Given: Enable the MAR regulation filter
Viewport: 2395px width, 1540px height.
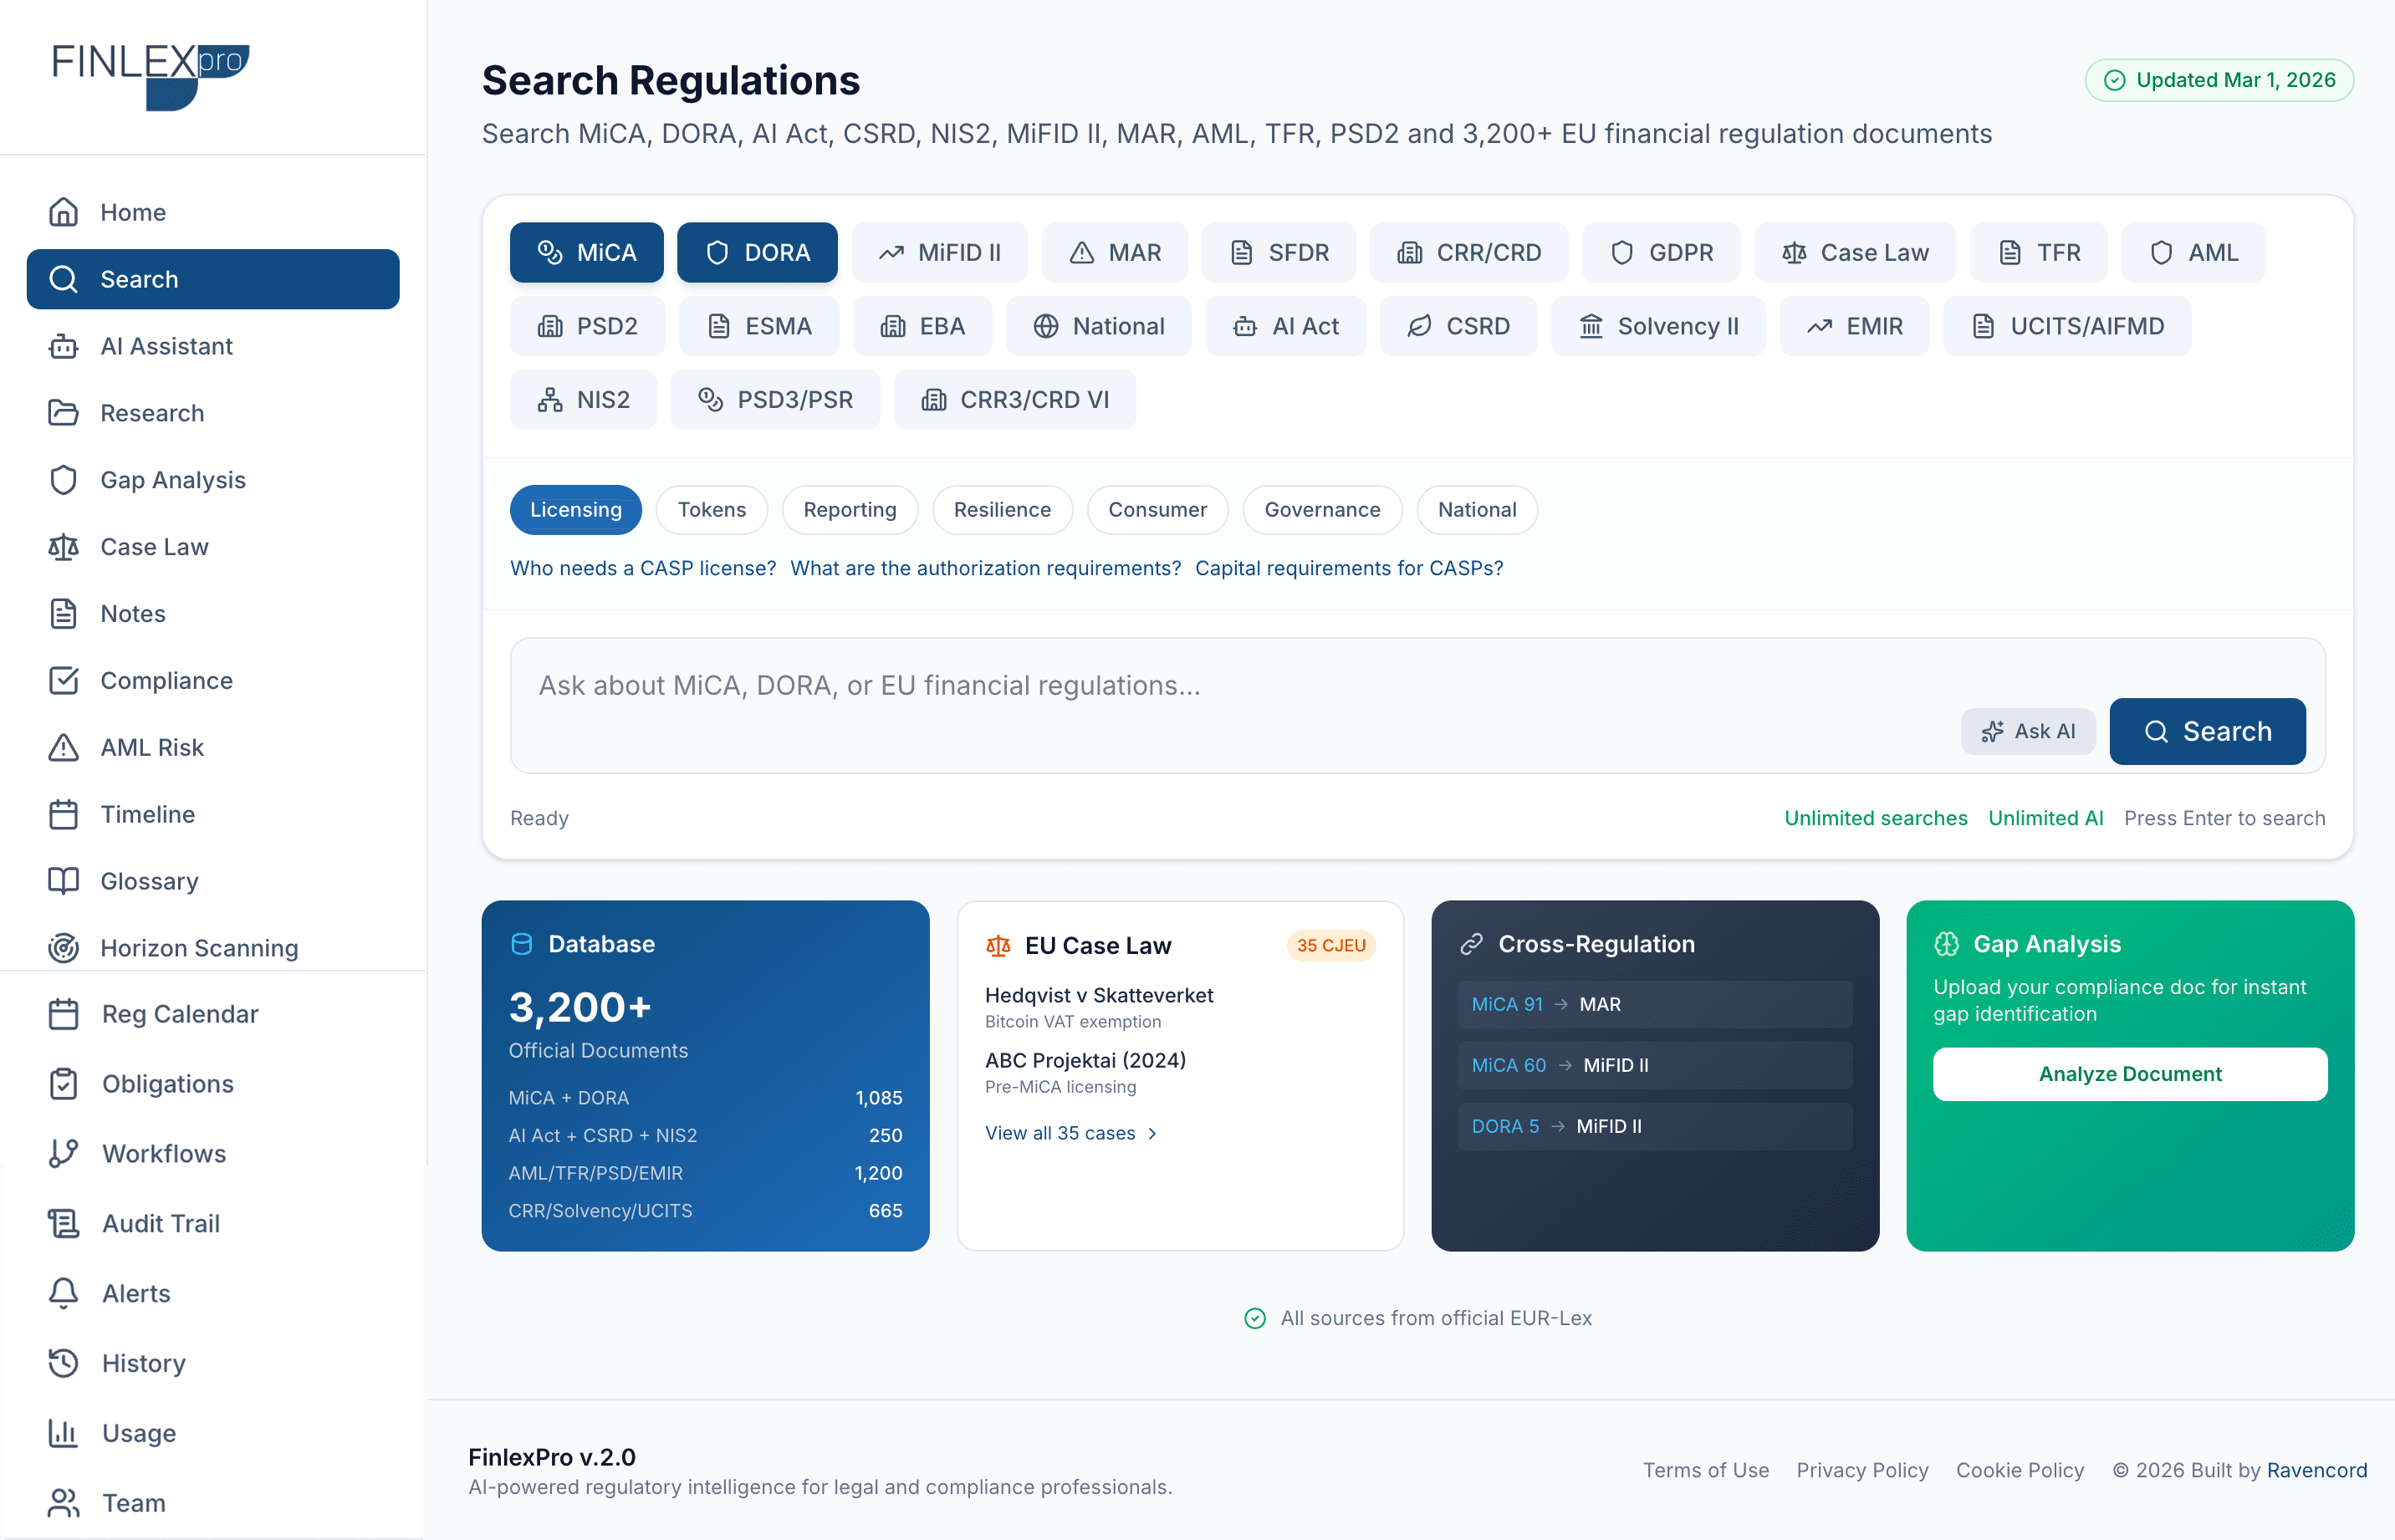Looking at the screenshot, I should click(x=1114, y=252).
